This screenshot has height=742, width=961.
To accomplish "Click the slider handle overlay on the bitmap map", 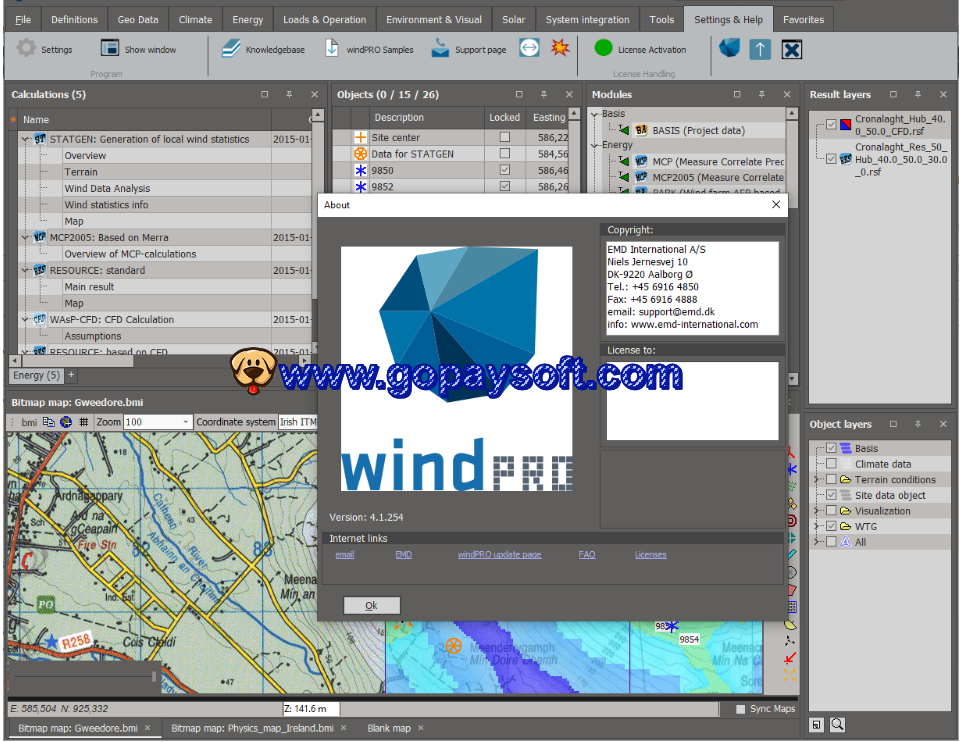I will (153, 676).
